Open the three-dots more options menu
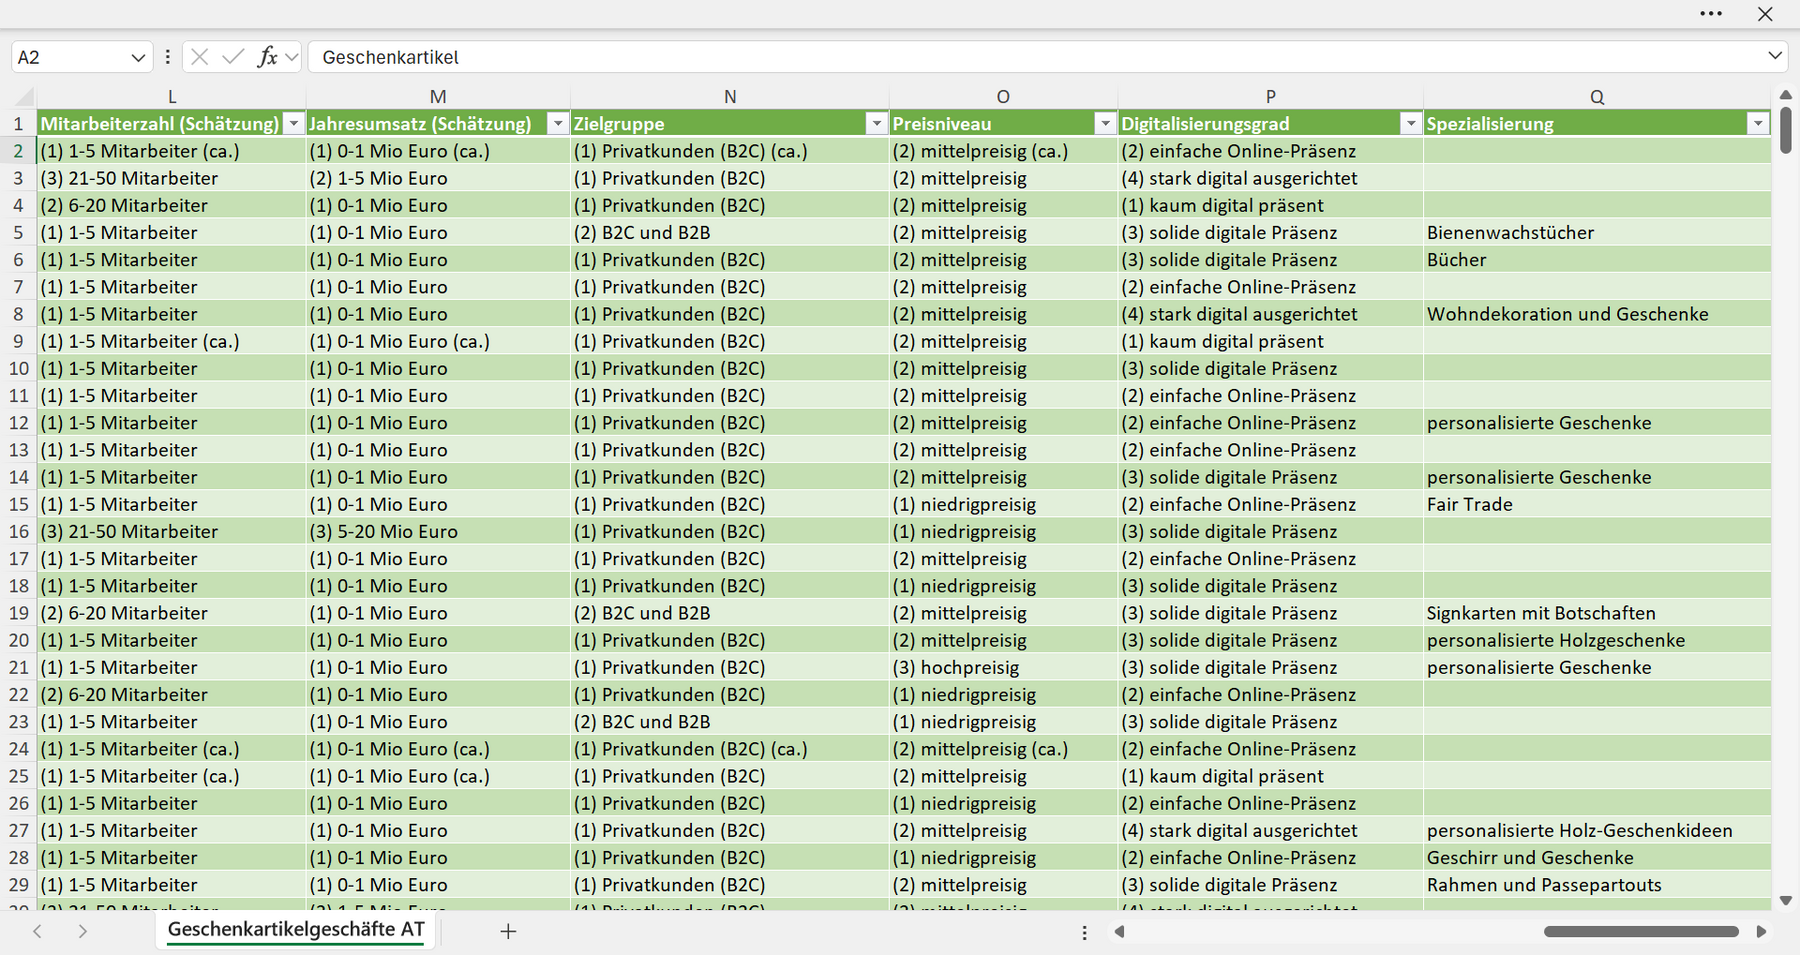This screenshot has width=1800, height=955. click(x=1711, y=14)
